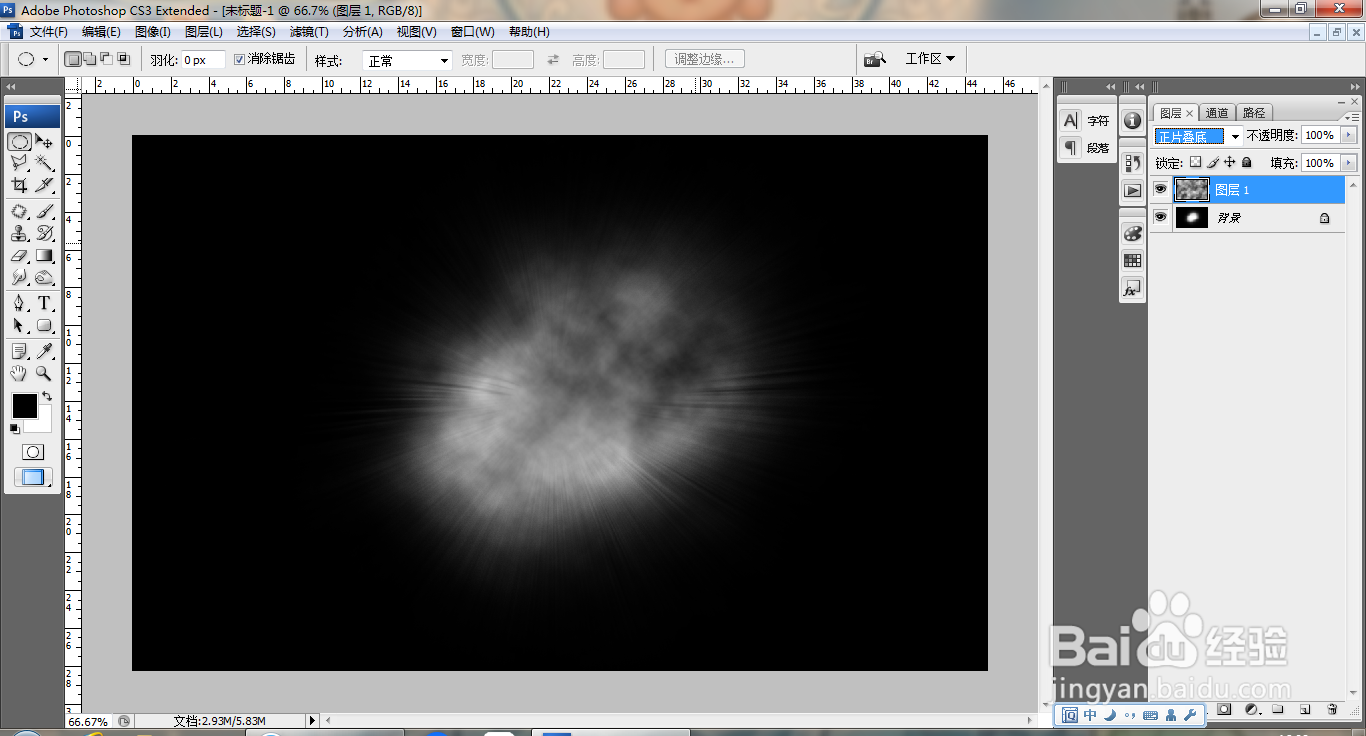Select the Move tool

pyautogui.click(x=45, y=141)
